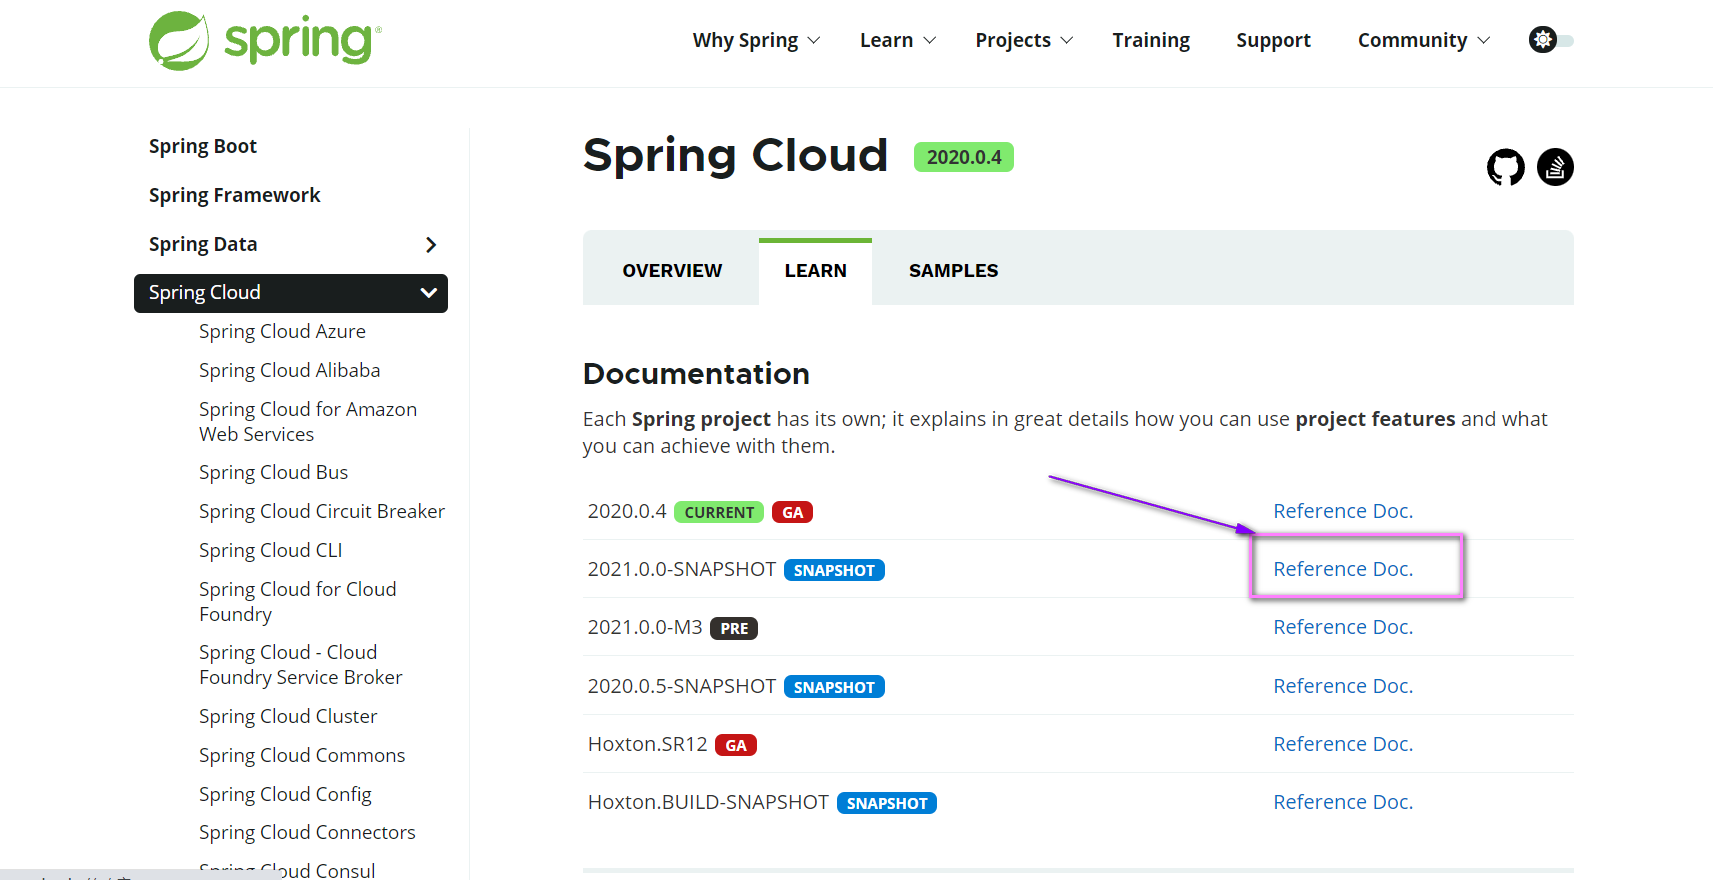
Task: Open Reference Doc for Hoxton.SR12
Action: point(1343,744)
